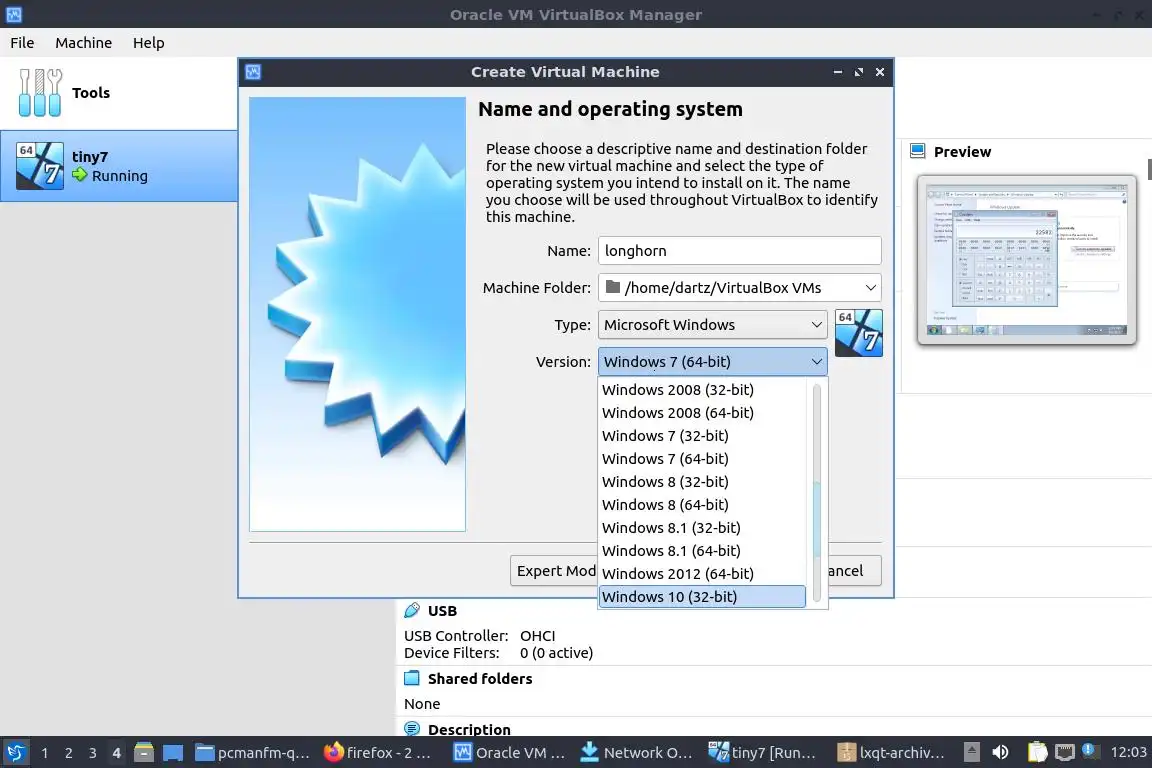This screenshot has height=768, width=1152.
Task: Click the Device Filters 0 (0 active) value
Action: click(x=556, y=653)
